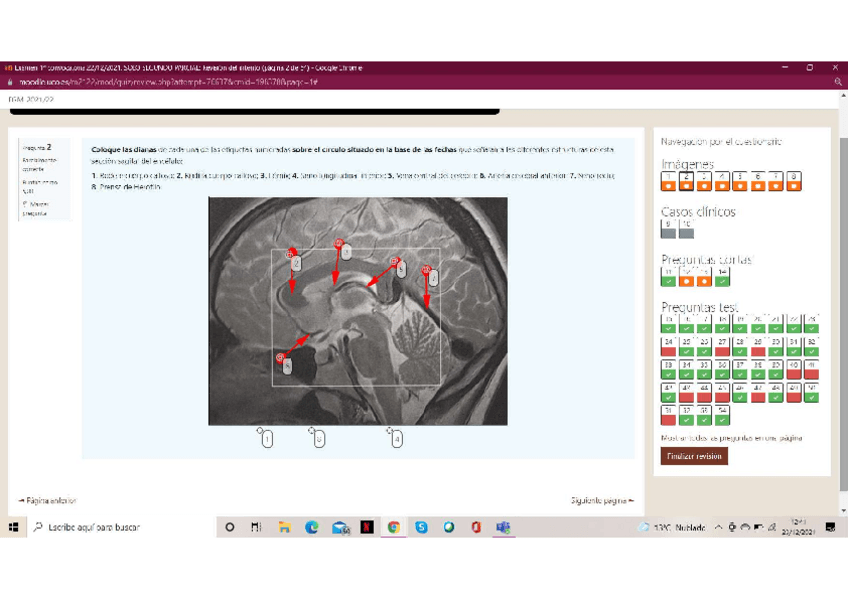Select unplaced label 1 below the MRI image
Viewport: 848px width, 599px height.
[267, 439]
